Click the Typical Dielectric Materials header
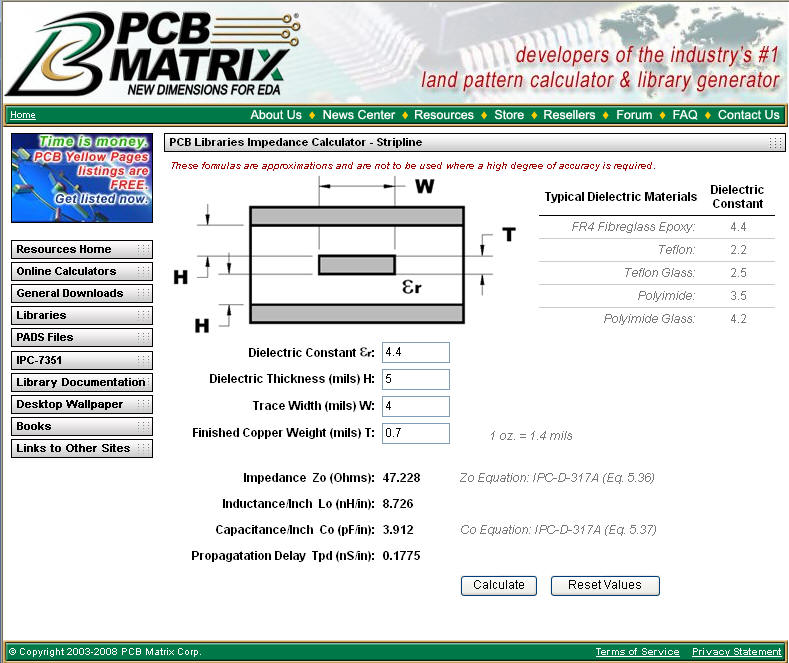Viewport: 789px width, 663px height. pyautogui.click(x=620, y=197)
